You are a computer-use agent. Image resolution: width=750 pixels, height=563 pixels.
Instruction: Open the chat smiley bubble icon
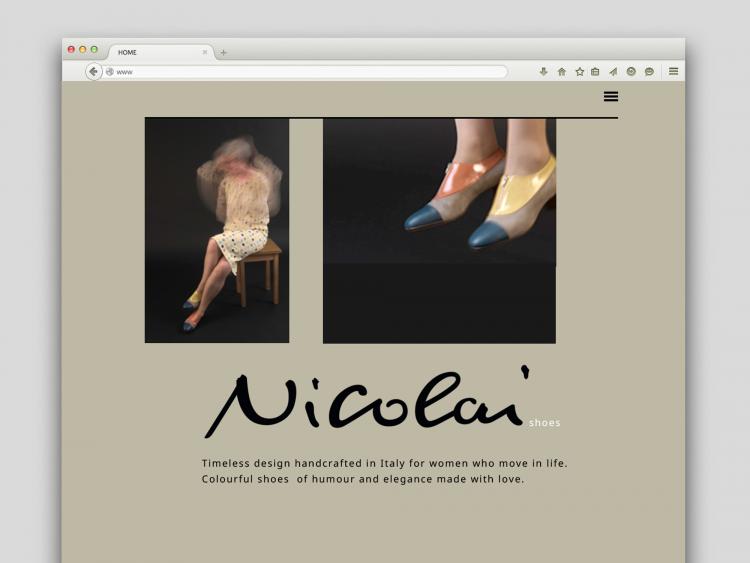(649, 72)
